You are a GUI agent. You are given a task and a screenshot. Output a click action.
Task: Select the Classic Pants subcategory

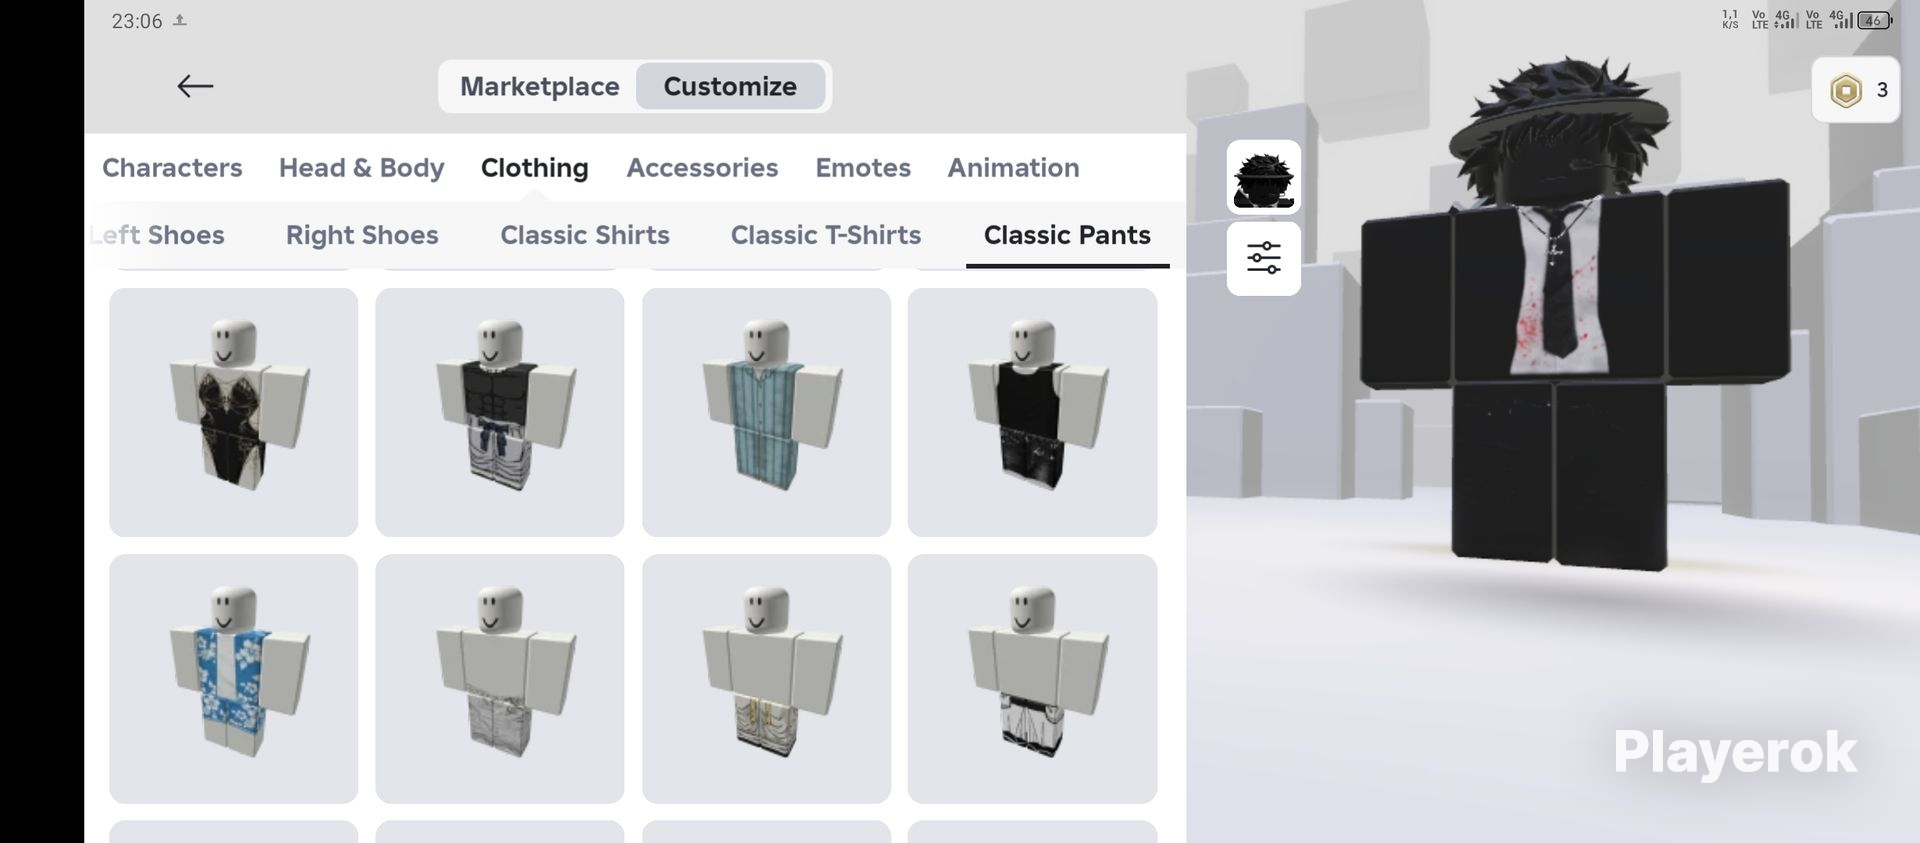click(x=1067, y=235)
